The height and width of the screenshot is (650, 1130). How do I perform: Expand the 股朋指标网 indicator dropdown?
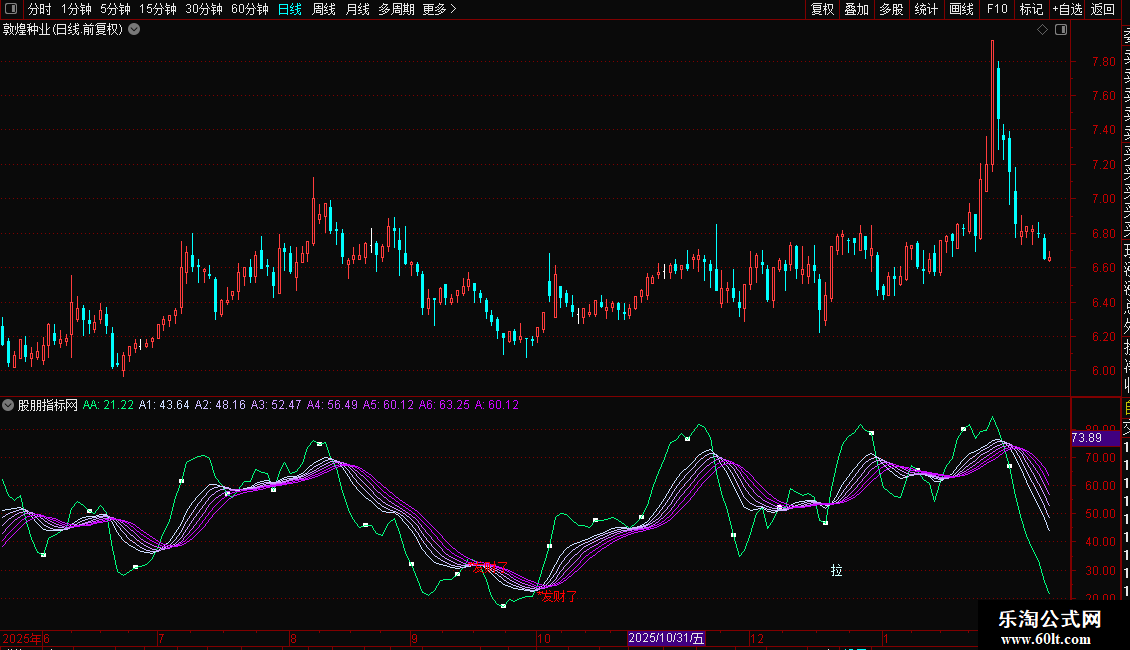[9, 405]
